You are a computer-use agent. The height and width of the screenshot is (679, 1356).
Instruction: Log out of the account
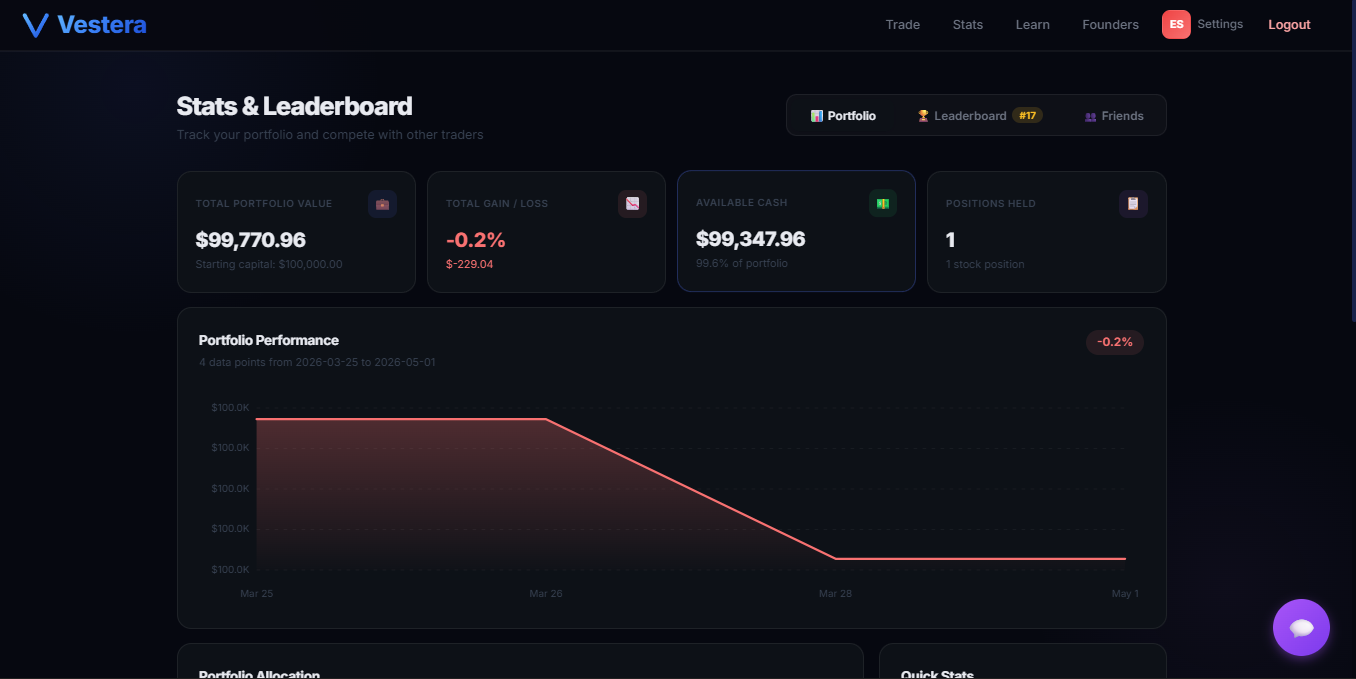pos(1289,25)
